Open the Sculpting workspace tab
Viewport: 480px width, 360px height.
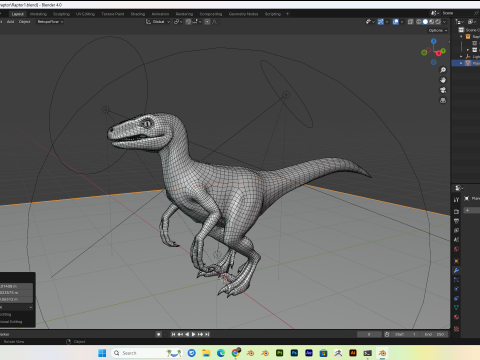(61, 14)
